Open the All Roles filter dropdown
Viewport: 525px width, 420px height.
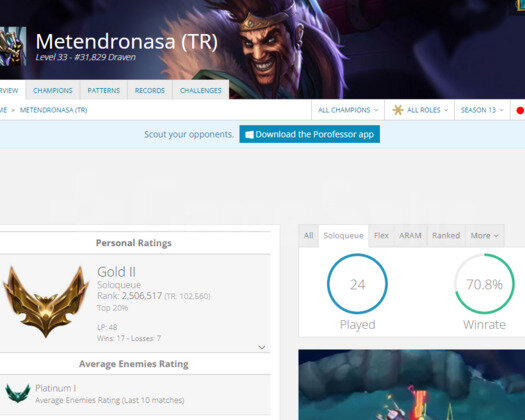click(420, 110)
